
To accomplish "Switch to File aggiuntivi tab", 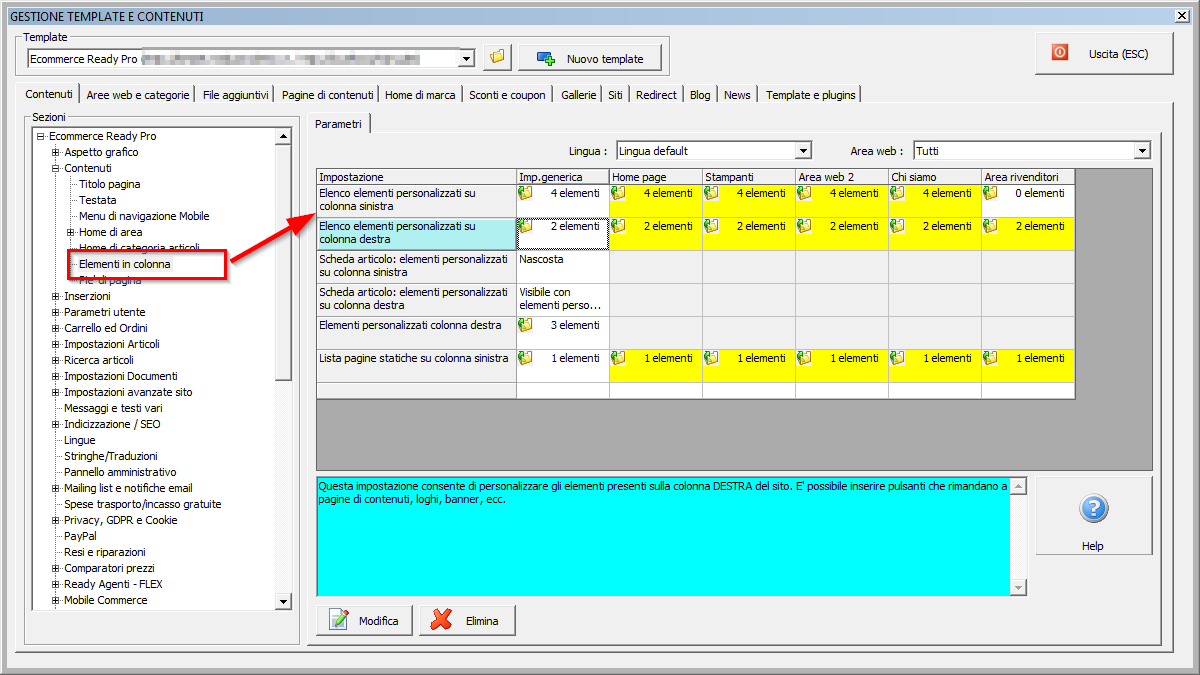I will [235, 95].
